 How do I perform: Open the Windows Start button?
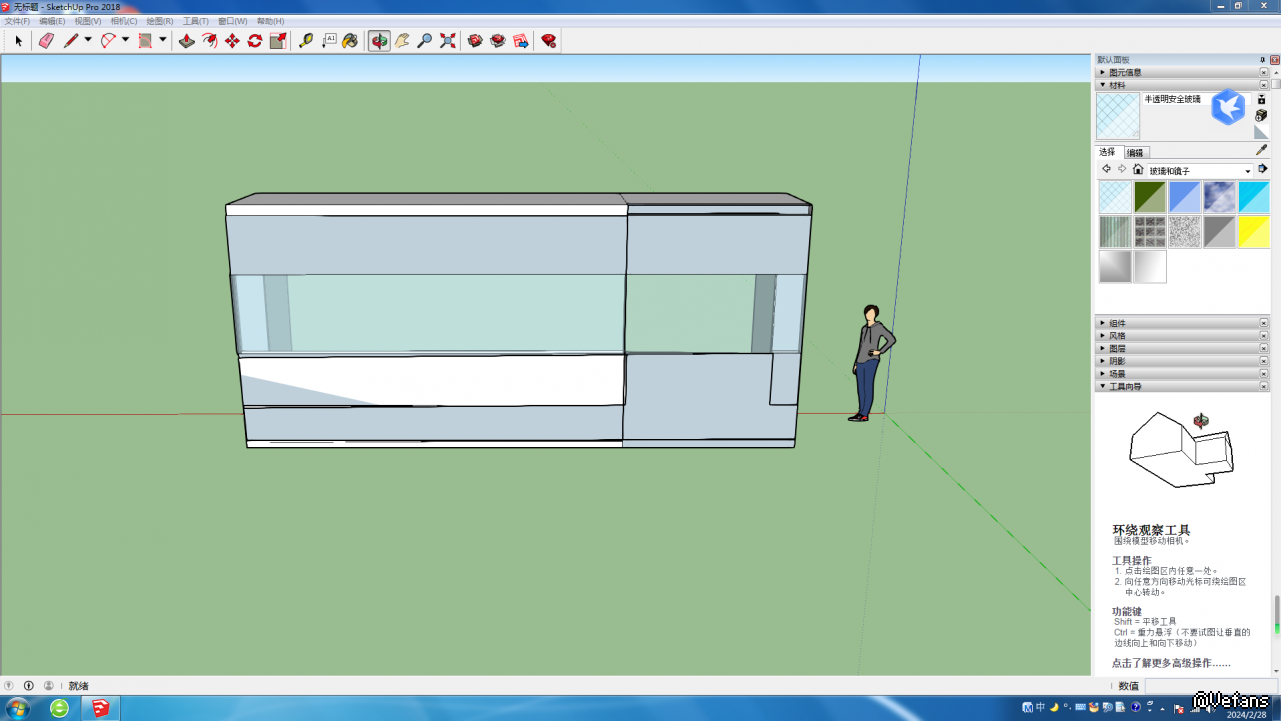pos(18,708)
